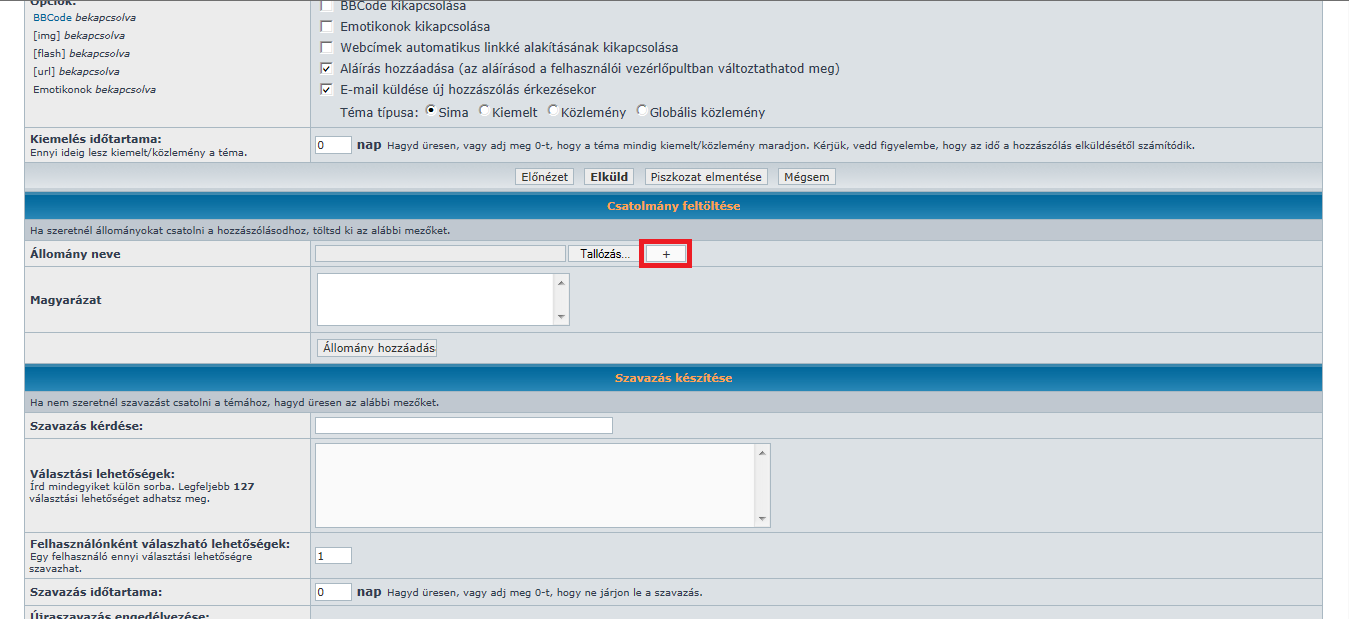The image size is (1349, 619).
Task: Click the Előnézet preview button
Action: click(x=544, y=177)
